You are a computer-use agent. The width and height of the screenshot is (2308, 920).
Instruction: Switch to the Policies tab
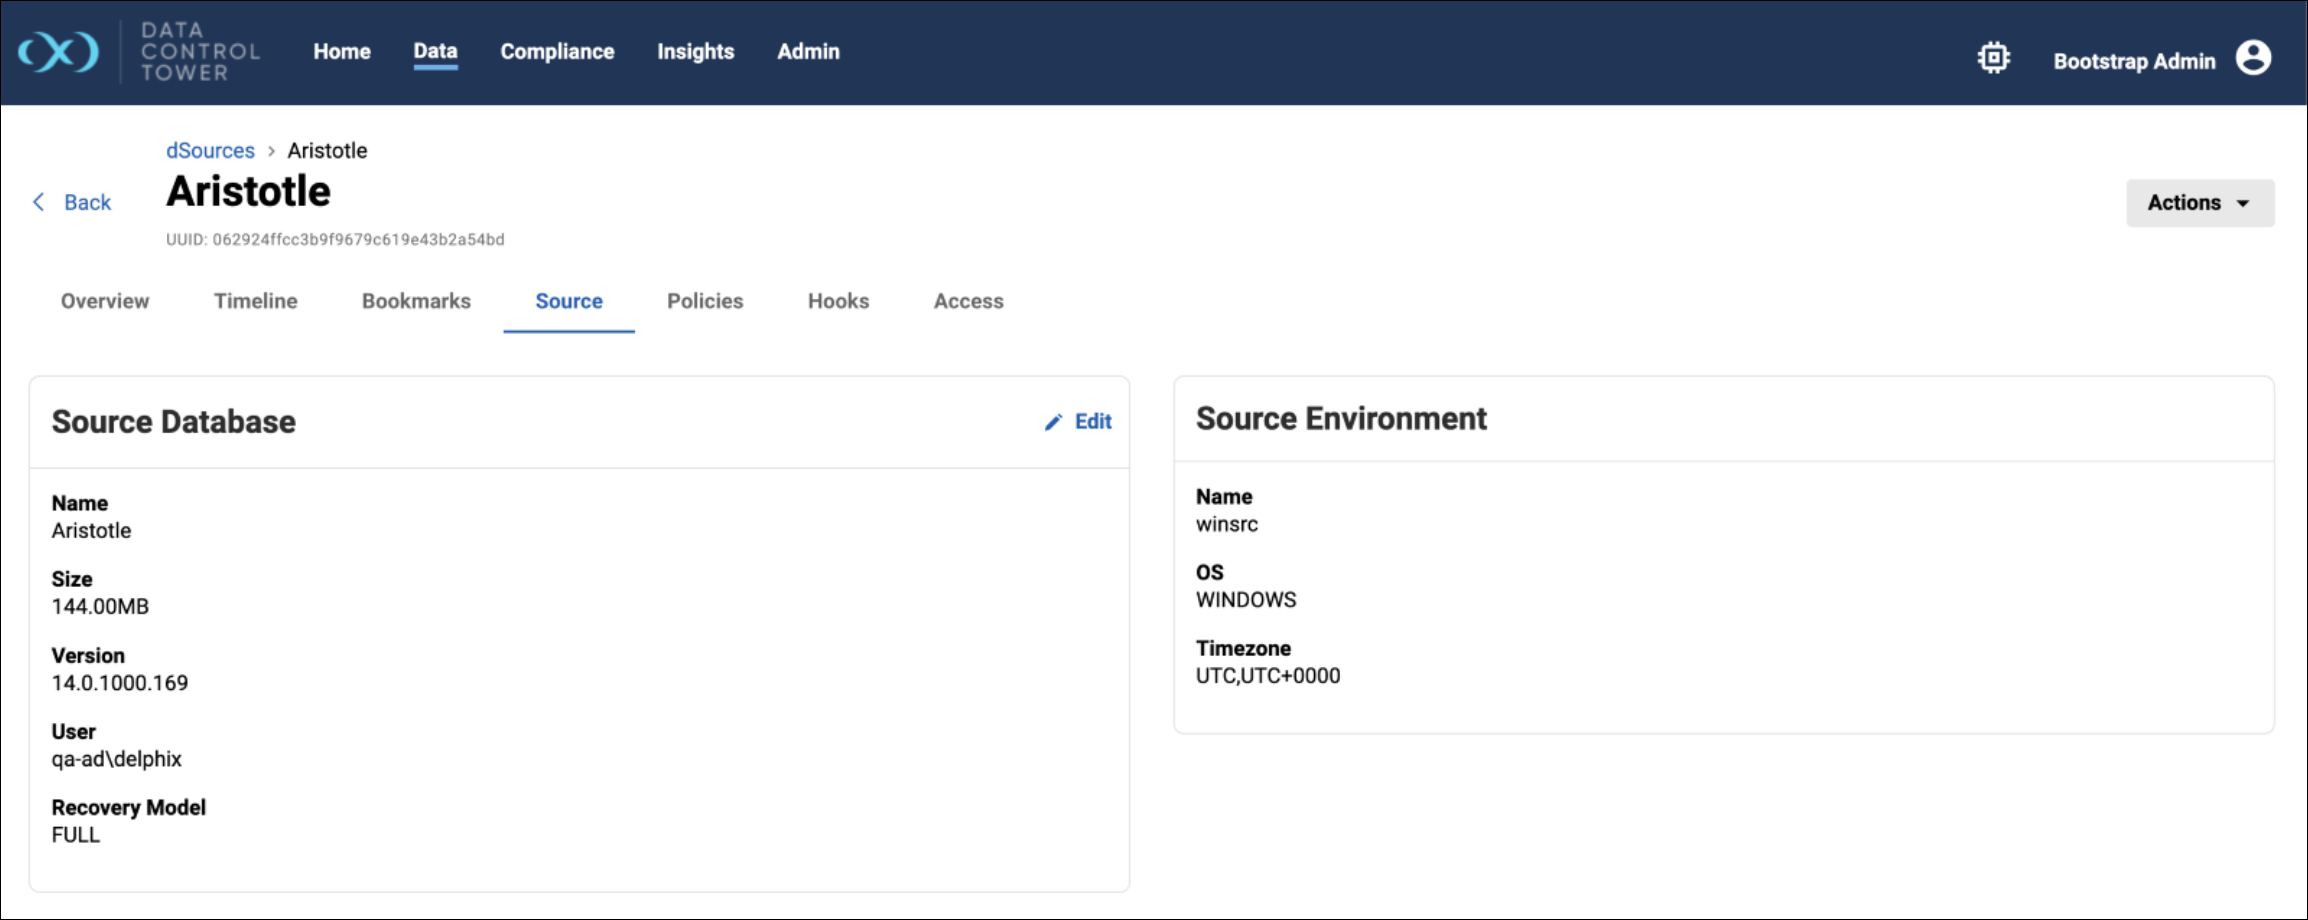point(705,301)
